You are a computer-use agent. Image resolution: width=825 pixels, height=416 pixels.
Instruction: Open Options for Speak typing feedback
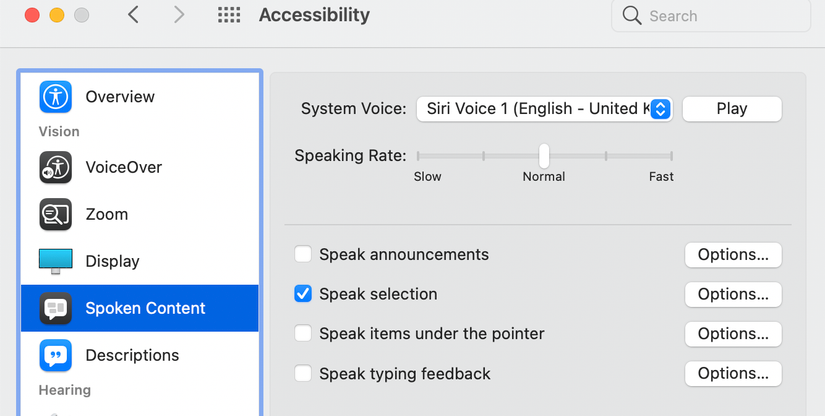733,373
